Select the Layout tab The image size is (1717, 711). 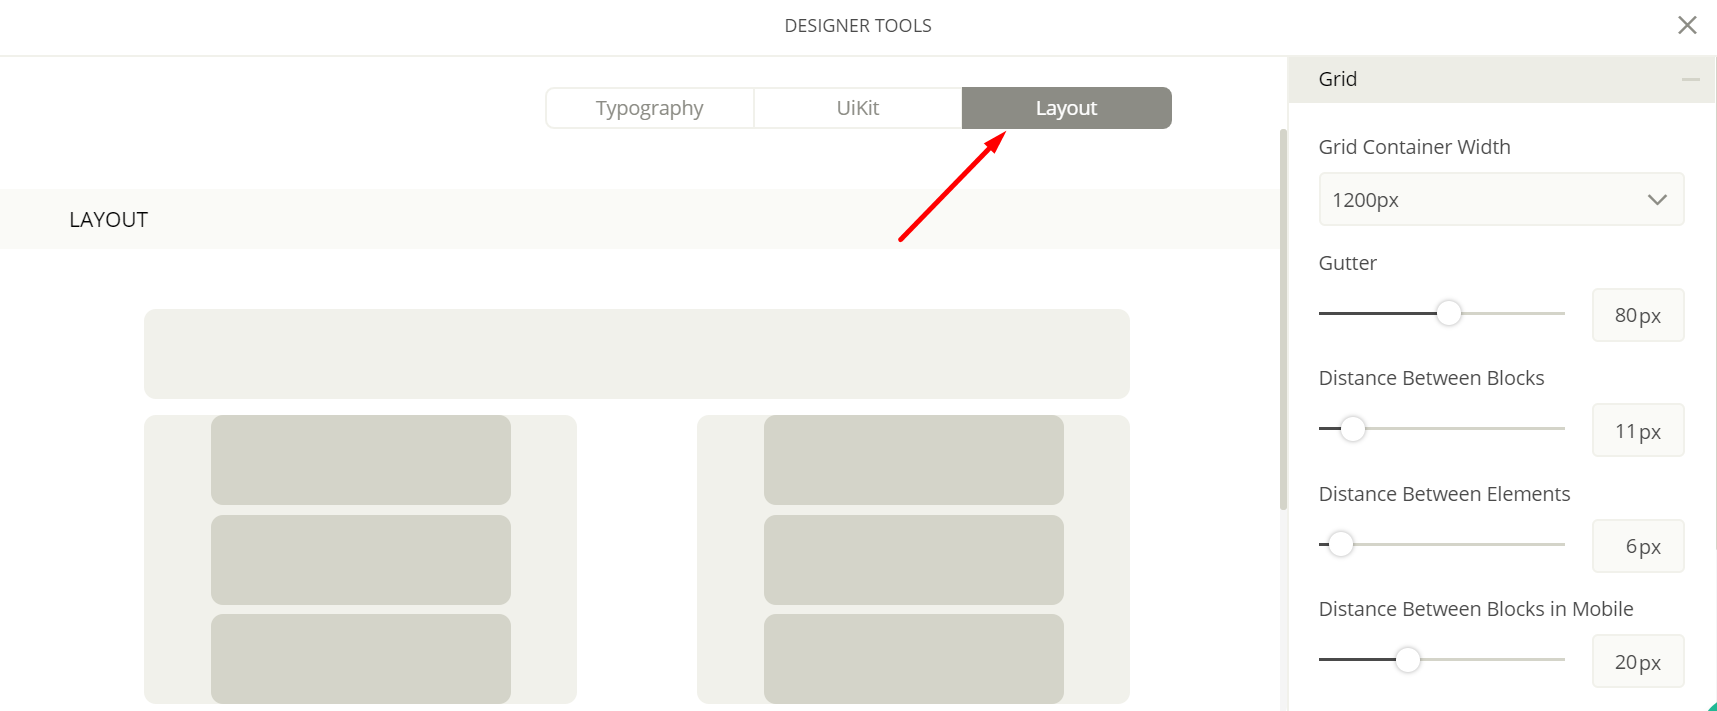coord(1066,108)
